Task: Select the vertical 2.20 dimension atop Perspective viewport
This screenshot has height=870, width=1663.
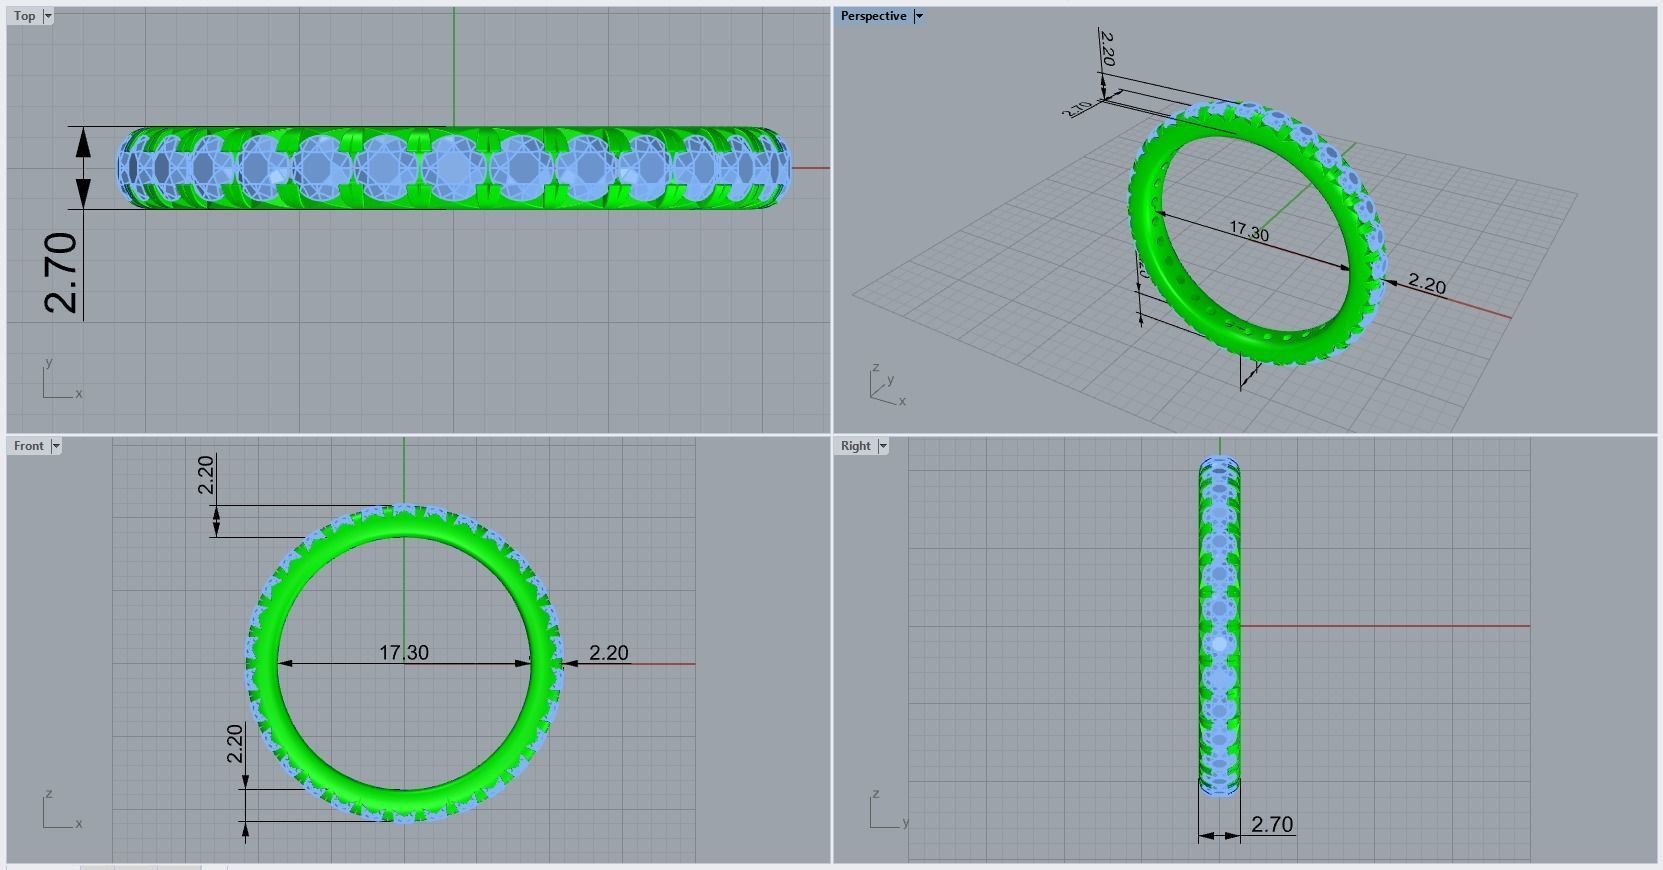Action: pos(1107,48)
